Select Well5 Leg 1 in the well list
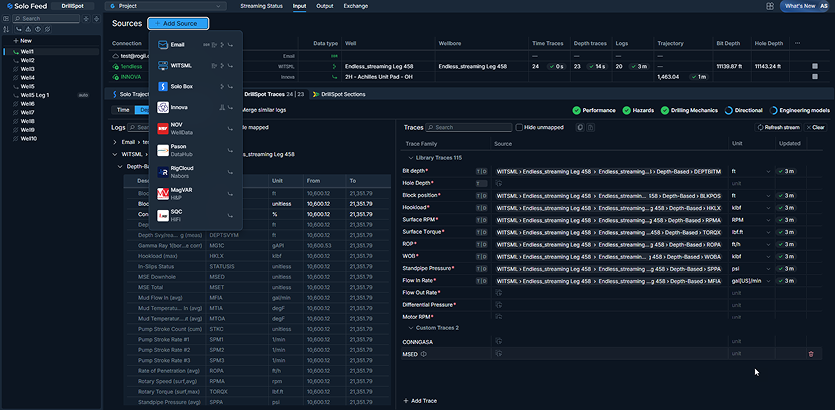Viewport: 835px width, 410px height. point(52,95)
